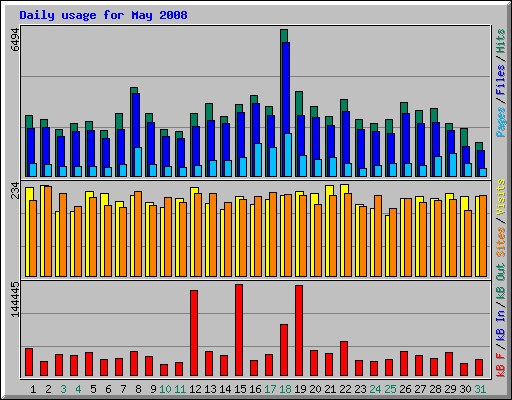Click day label 7 on the axis
This screenshot has height=400, width=512.
123,389
